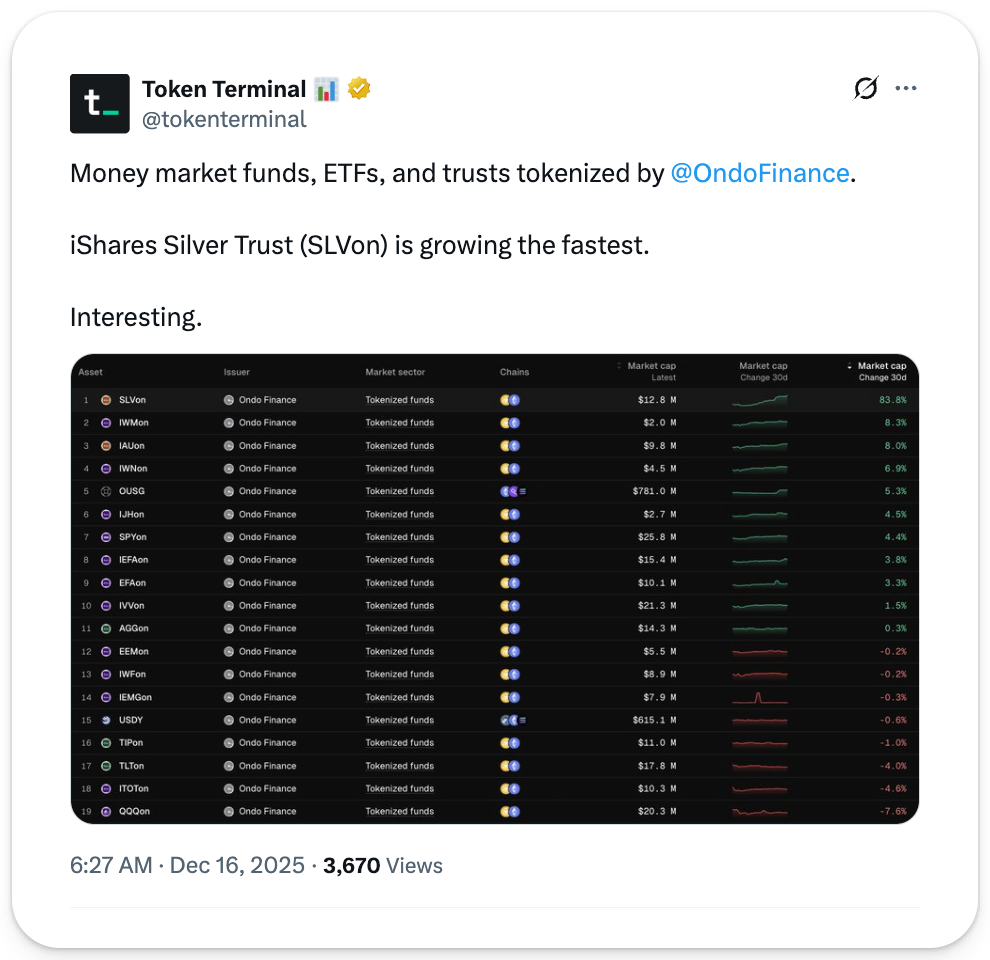This screenshot has height=960, width=990.
Task: Click the IEMGon red sparkline chart
Action: tap(759, 697)
